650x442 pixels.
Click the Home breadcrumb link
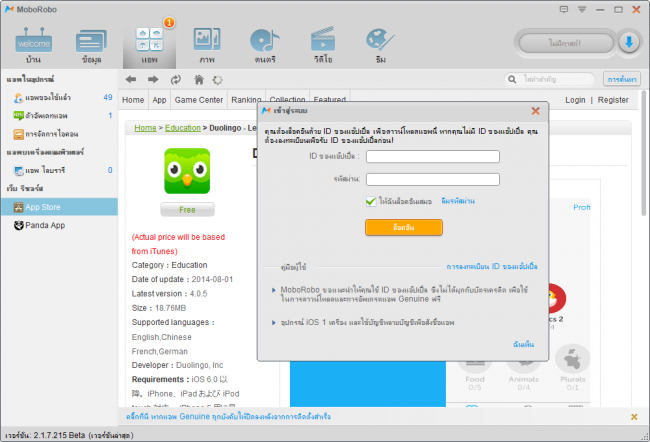pyautogui.click(x=145, y=128)
